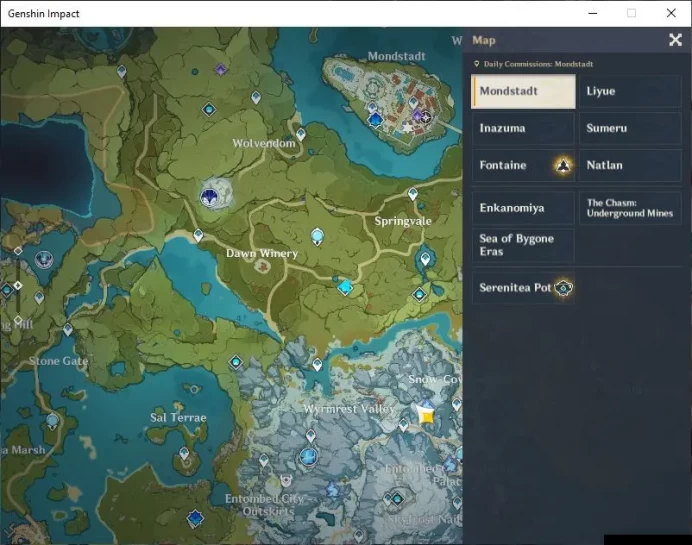Click the quest icon beside Fontaine
The height and width of the screenshot is (545, 692).
563,165
